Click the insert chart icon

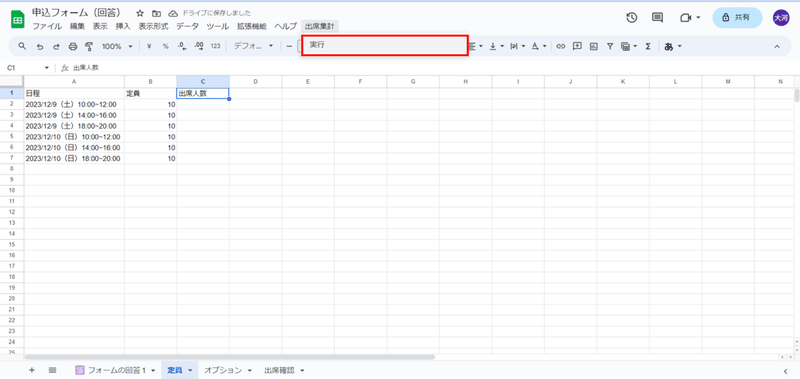click(x=593, y=46)
